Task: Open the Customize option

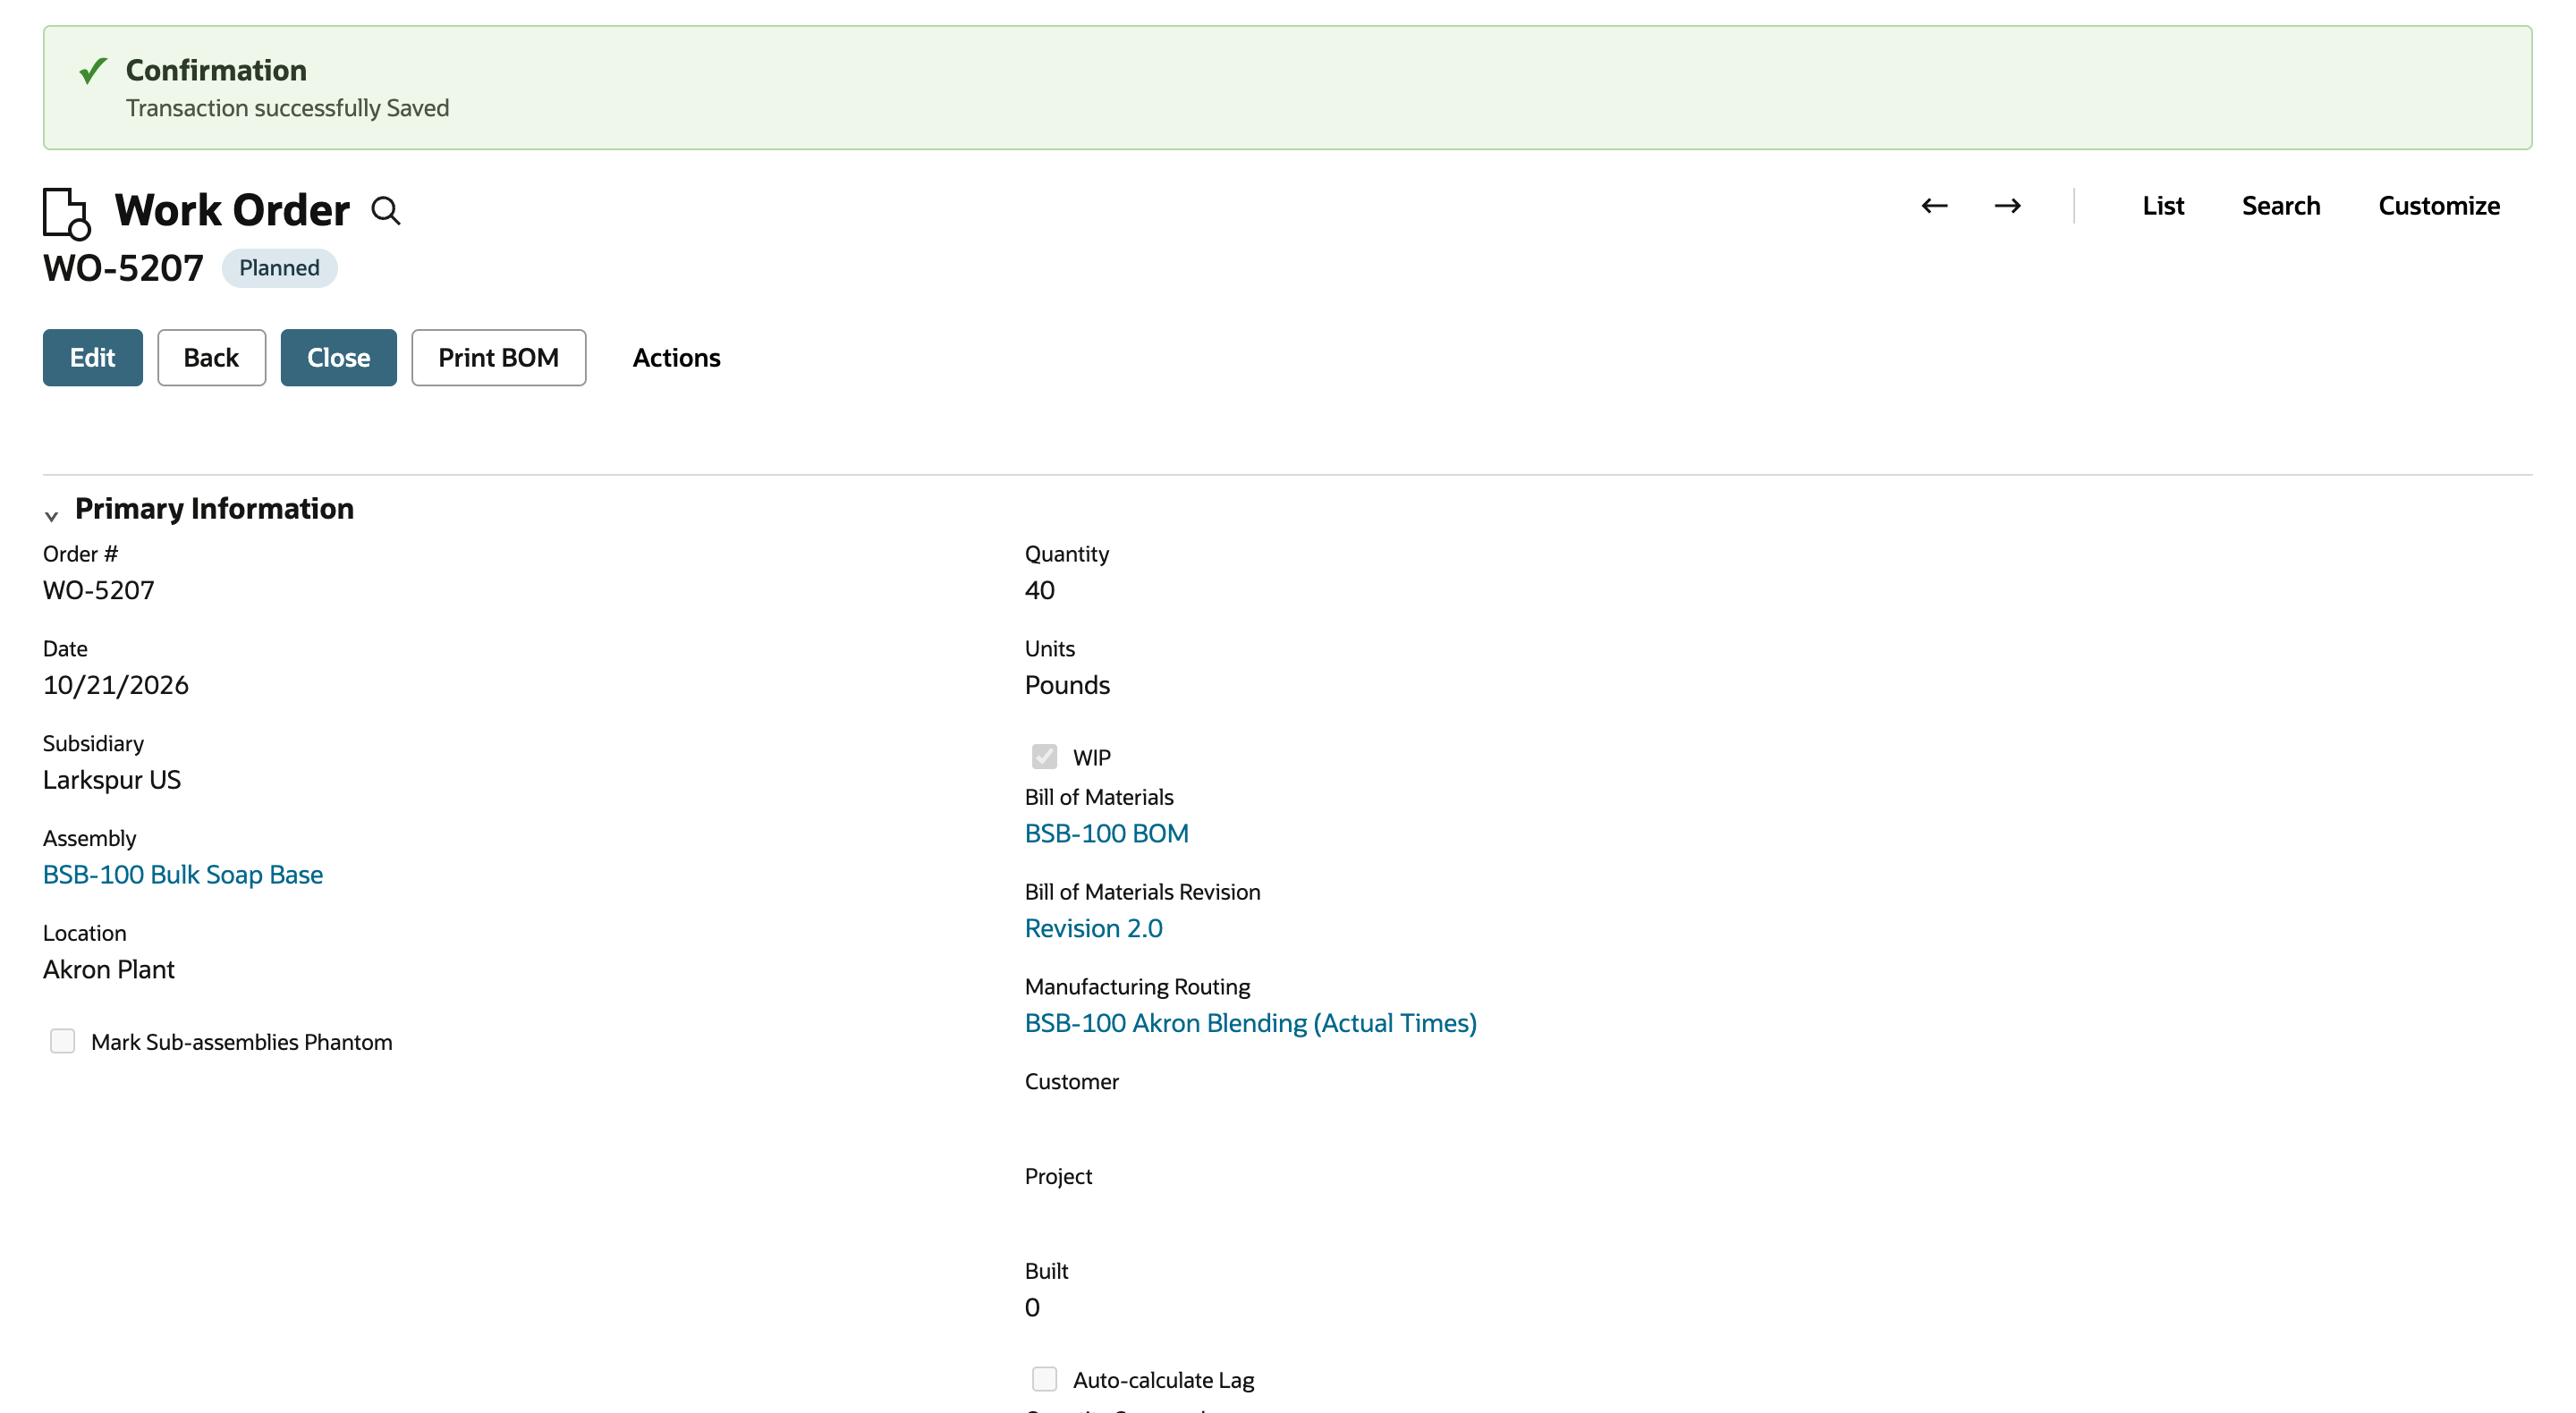Action: pos(2438,206)
